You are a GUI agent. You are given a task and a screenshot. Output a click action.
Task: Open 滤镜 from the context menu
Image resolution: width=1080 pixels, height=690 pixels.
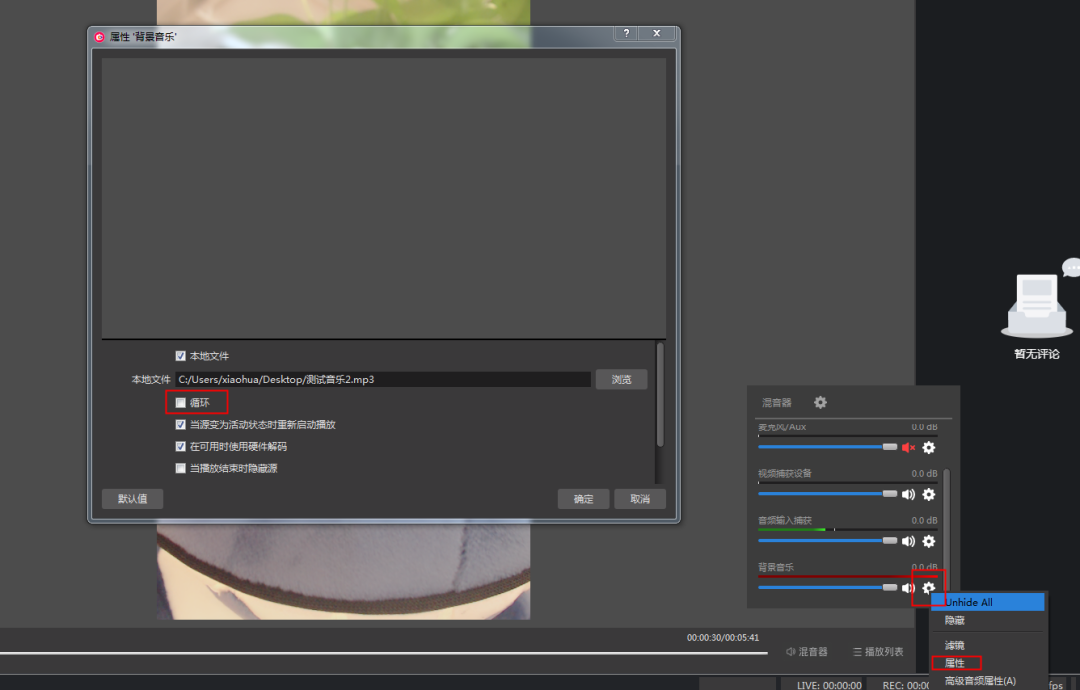953,644
